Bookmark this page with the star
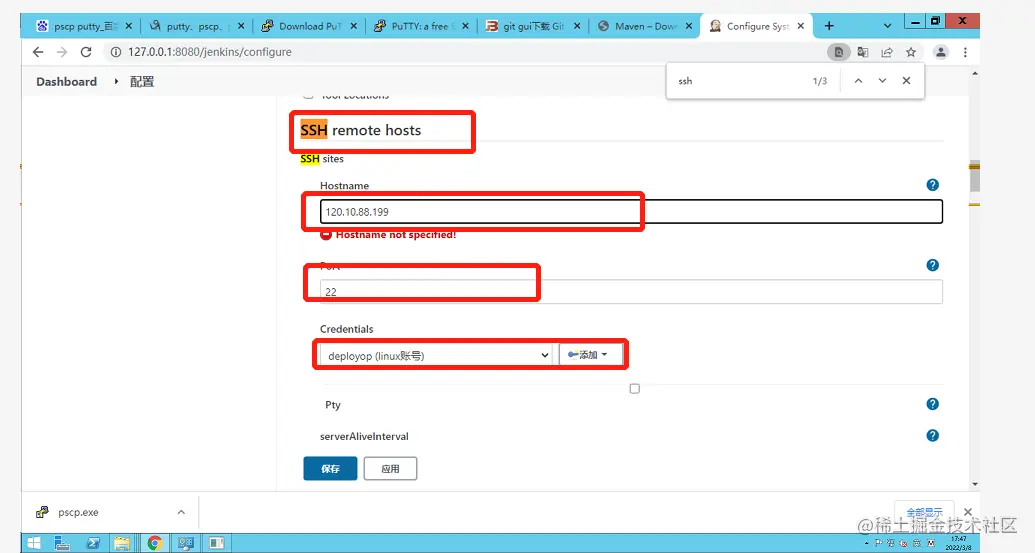 tap(911, 52)
